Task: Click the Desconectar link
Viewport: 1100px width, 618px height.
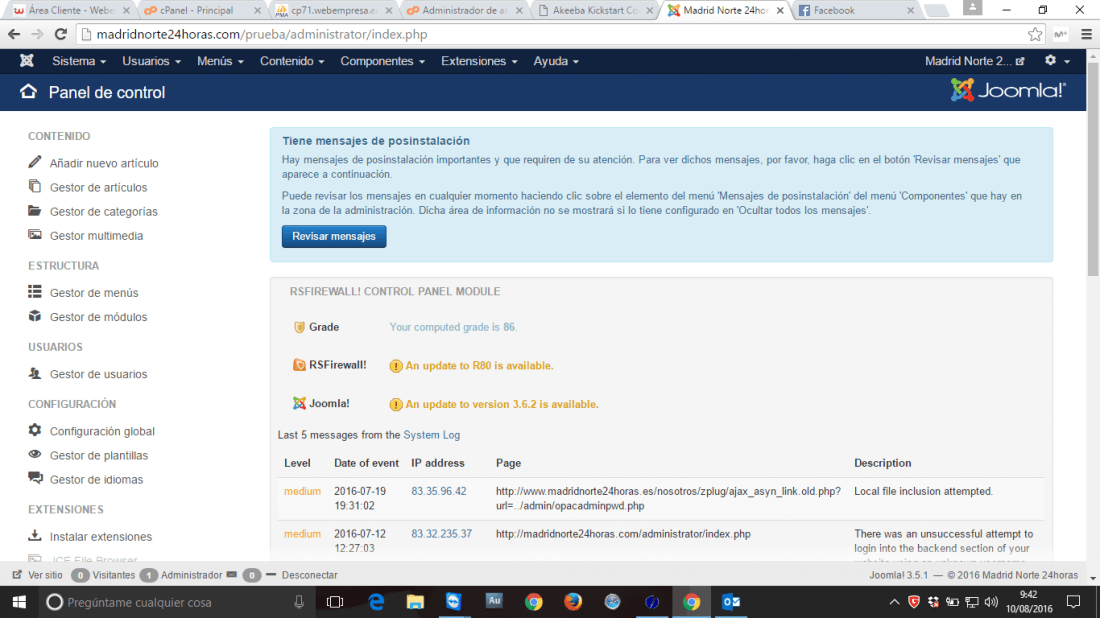Action: click(309, 575)
